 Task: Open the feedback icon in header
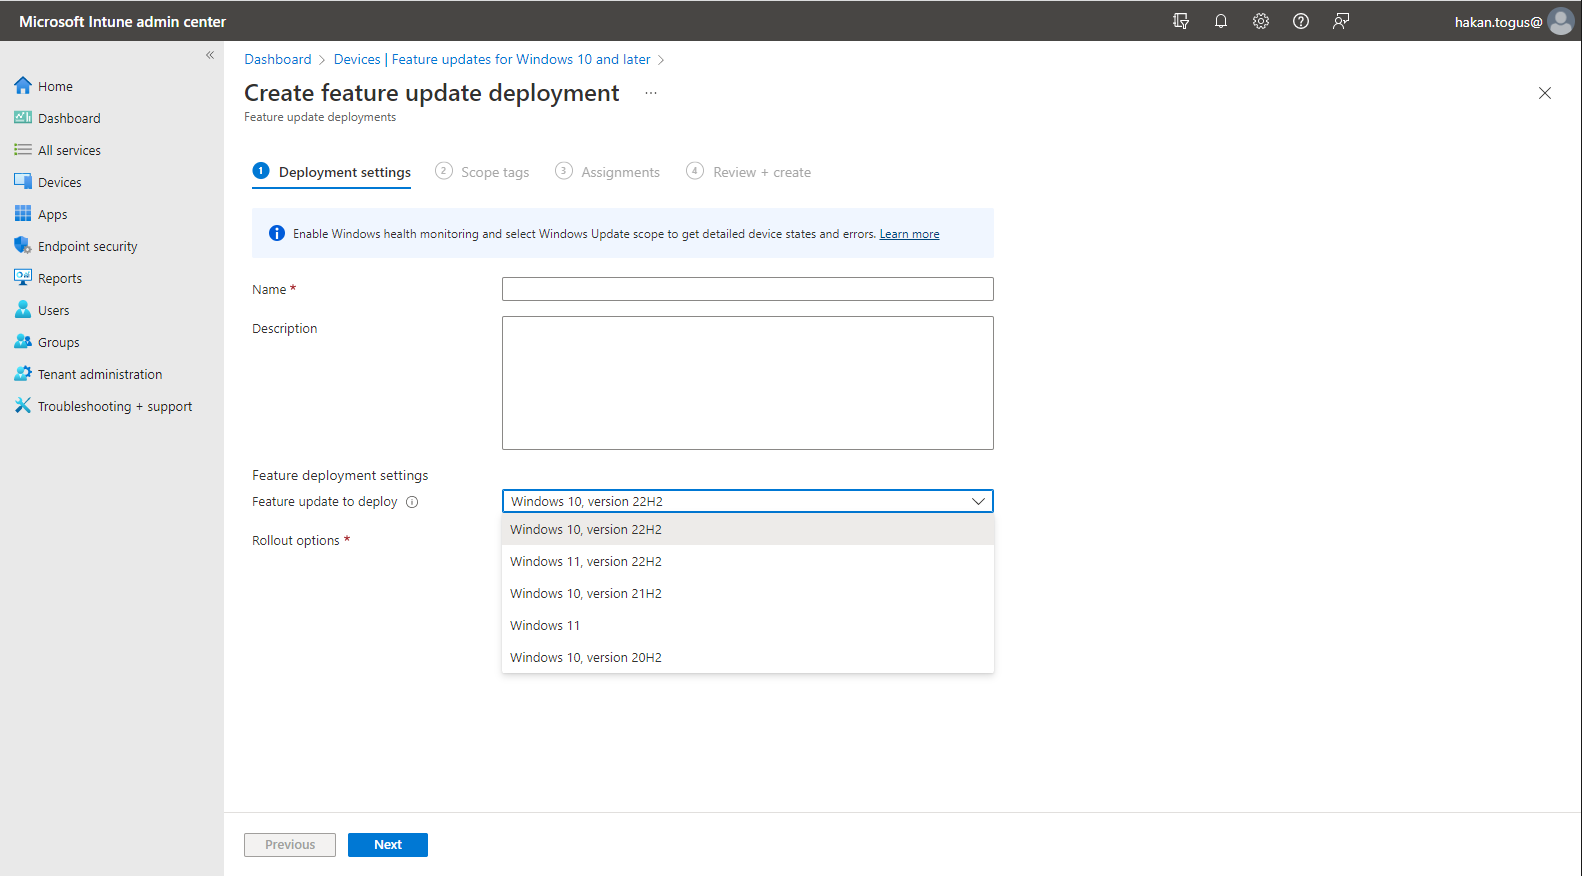pyautogui.click(x=1341, y=21)
